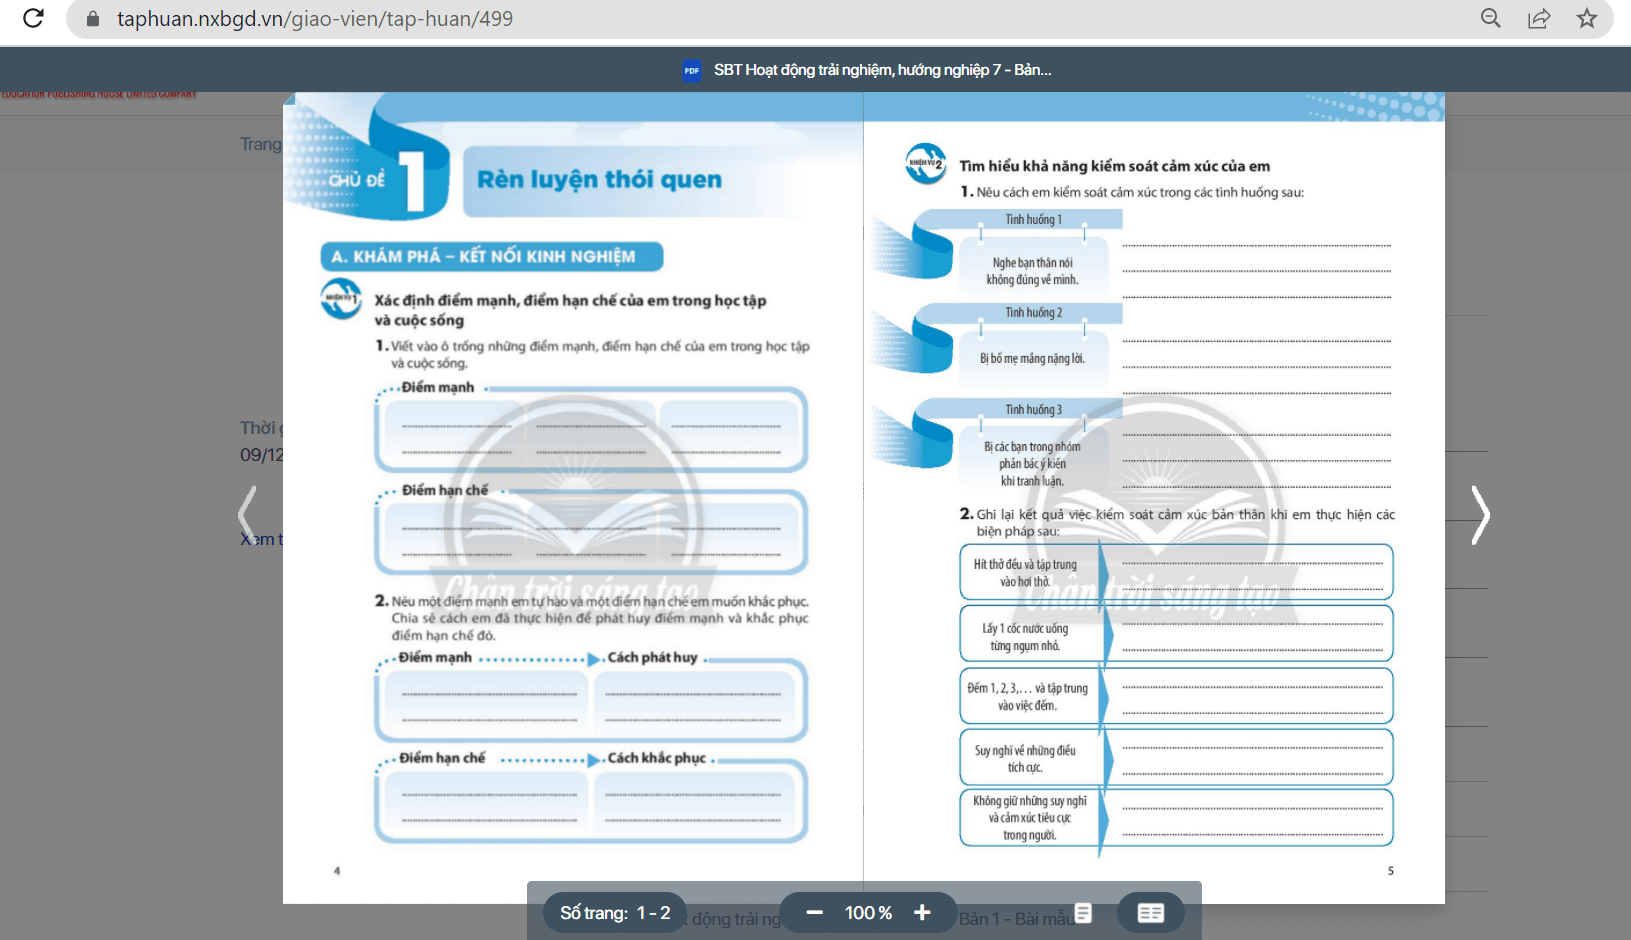The width and height of the screenshot is (1631, 940).
Task: Click 'Tình huống 3' label
Action: tap(1034, 409)
